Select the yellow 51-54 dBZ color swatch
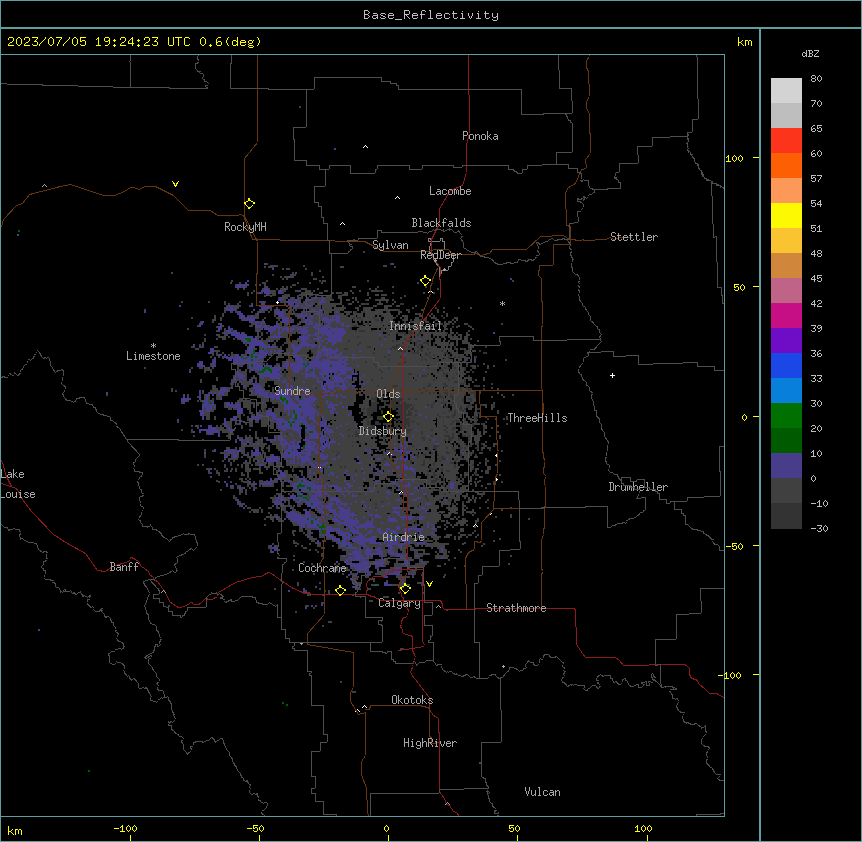Viewport: 862px width, 842px height. (786, 215)
